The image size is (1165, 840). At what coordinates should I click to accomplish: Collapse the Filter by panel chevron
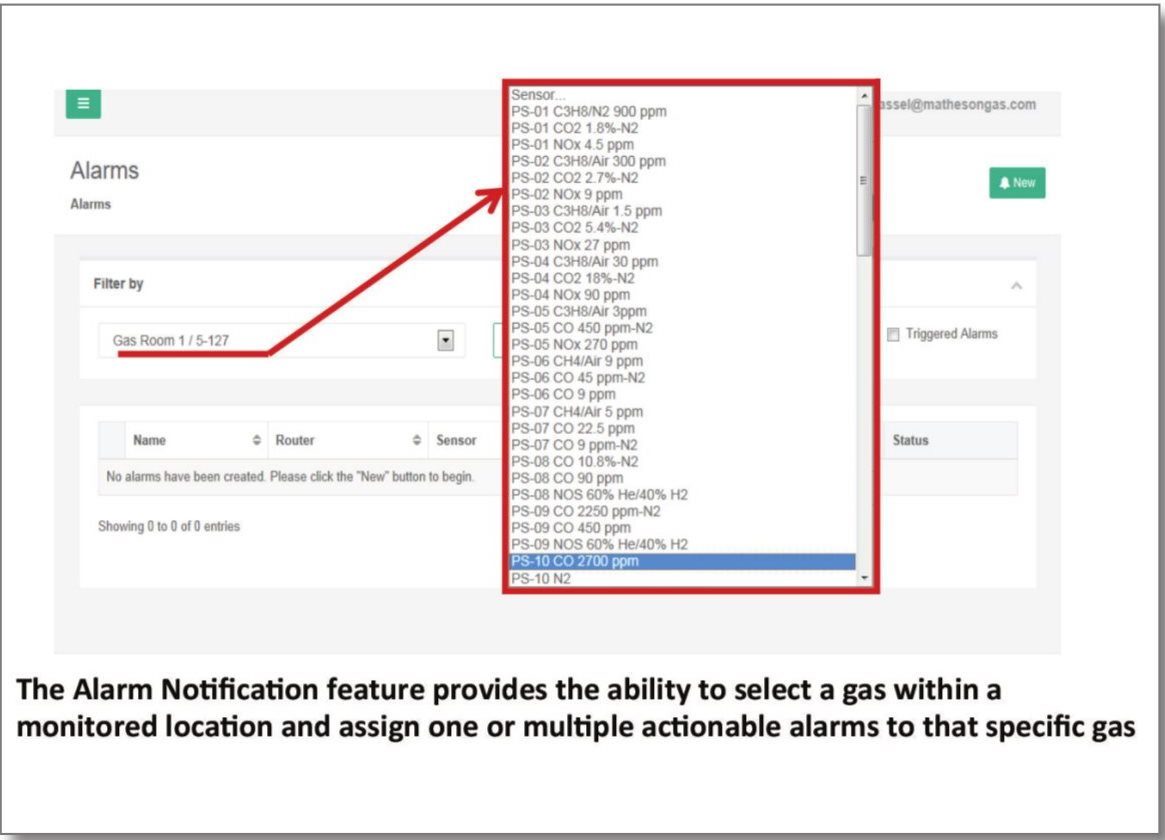[1016, 286]
